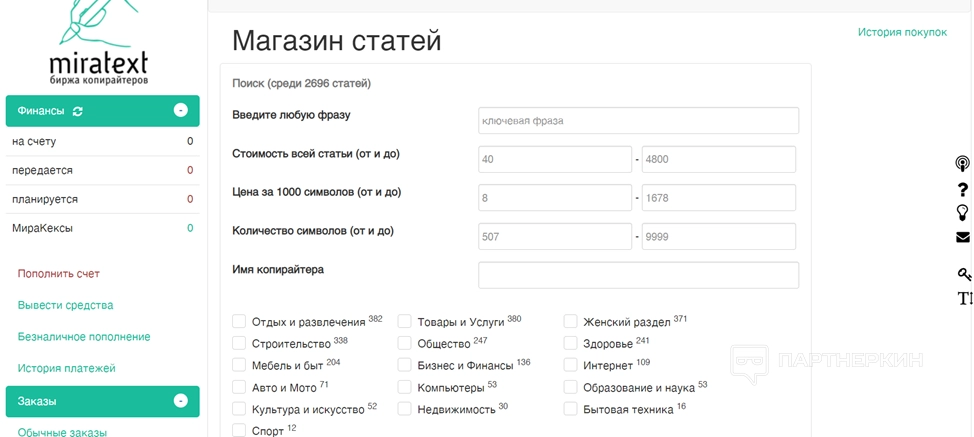Click the lightbulb idea icon
Screen dimensions: 974x437
click(x=962, y=212)
